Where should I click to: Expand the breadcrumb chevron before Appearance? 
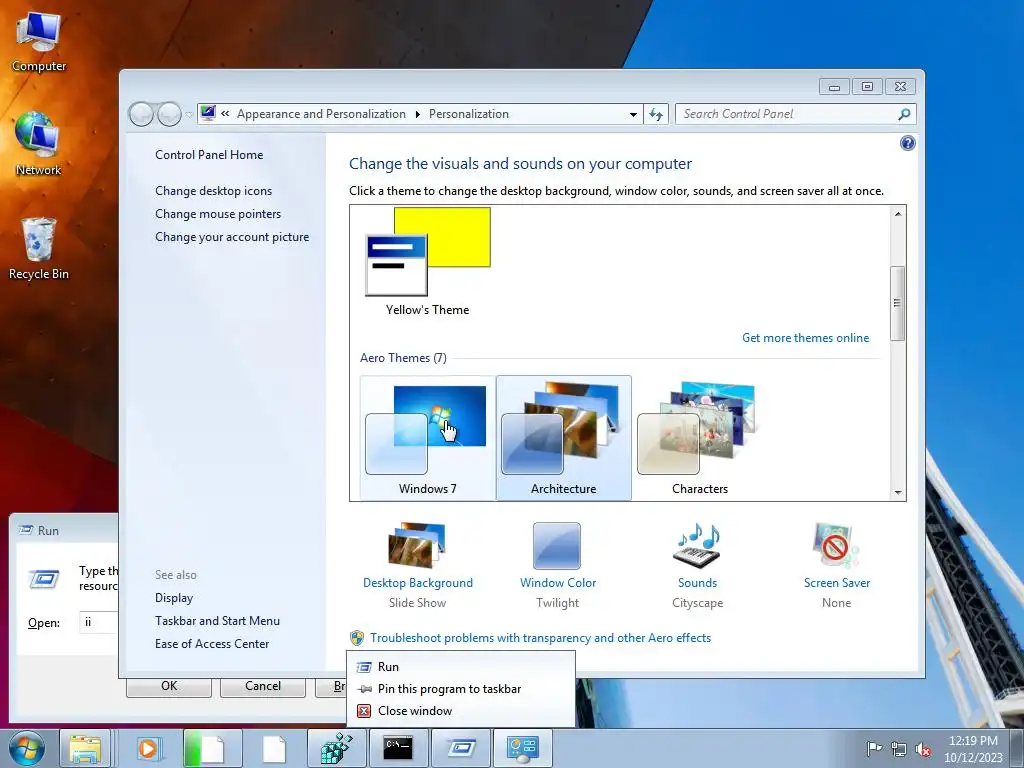click(x=225, y=114)
